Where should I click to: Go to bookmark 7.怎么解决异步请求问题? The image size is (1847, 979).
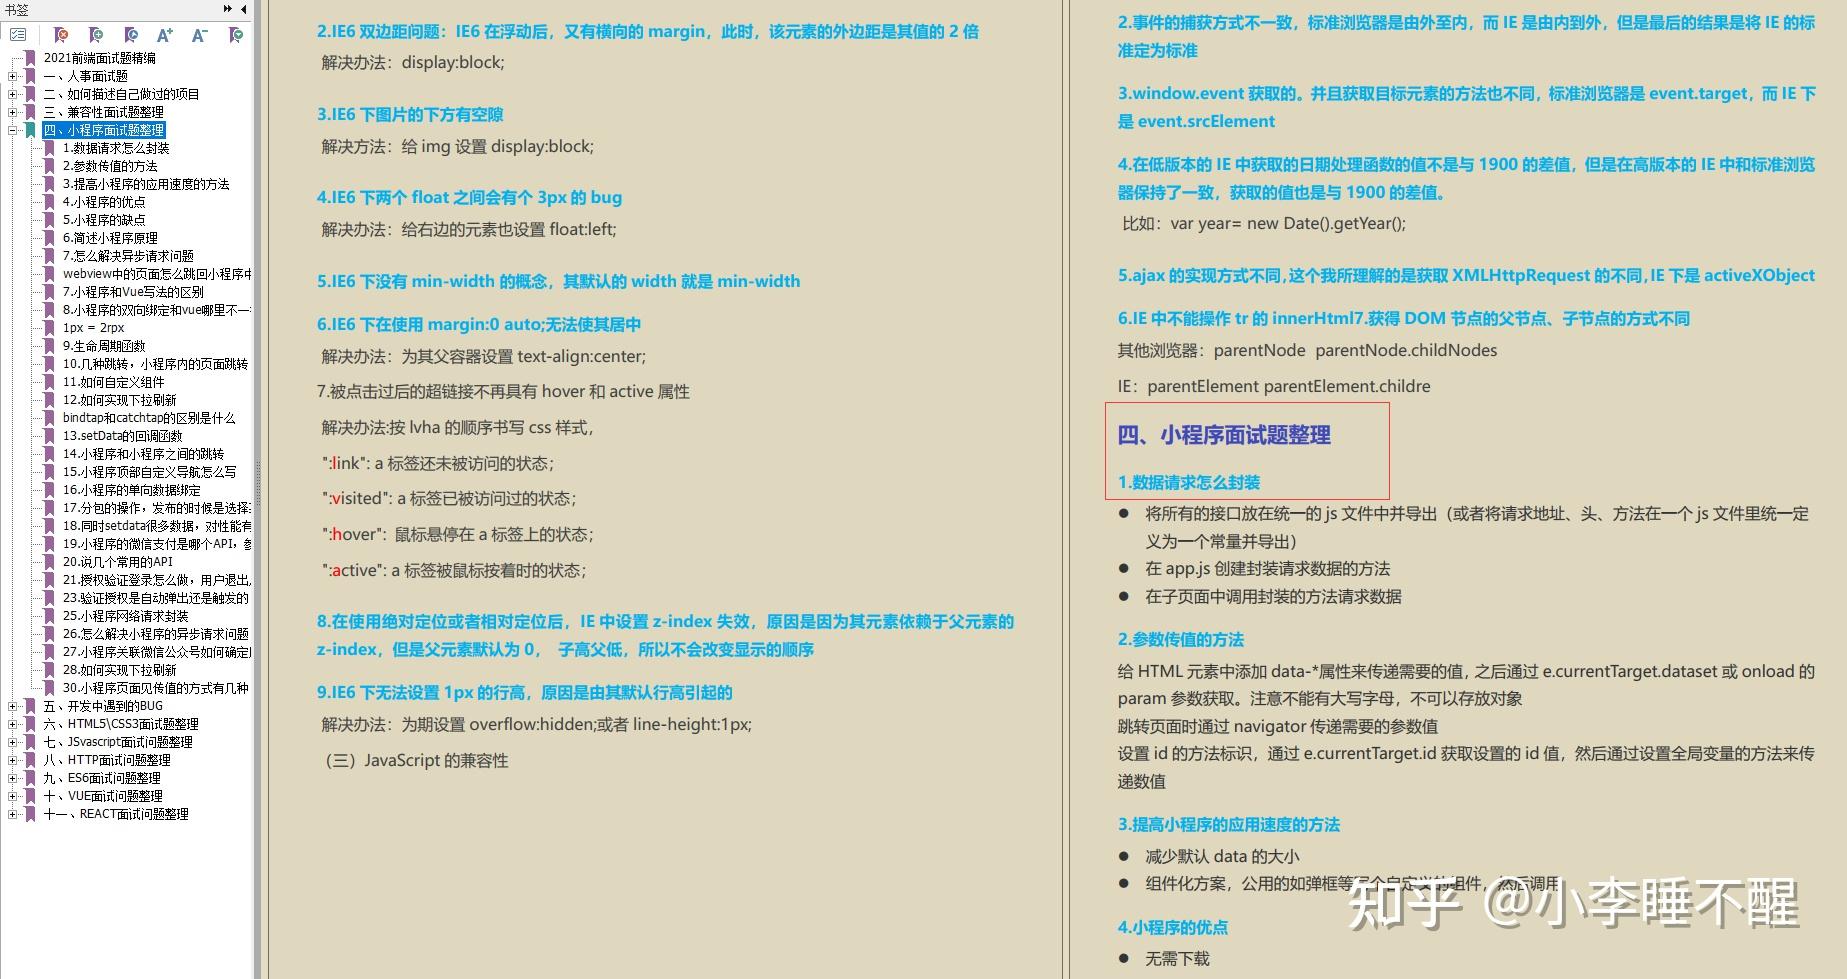[x=128, y=256]
